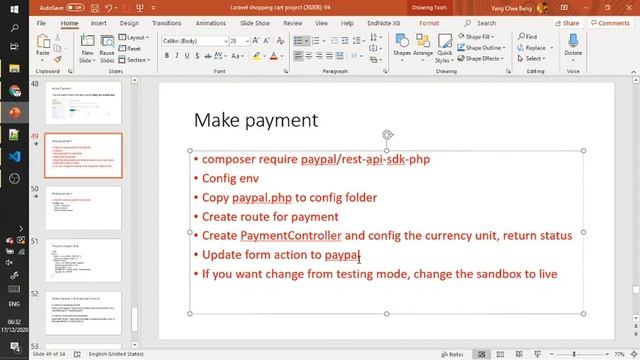640x360 pixels.
Task: Apply the red font color
Action: (x=273, y=56)
